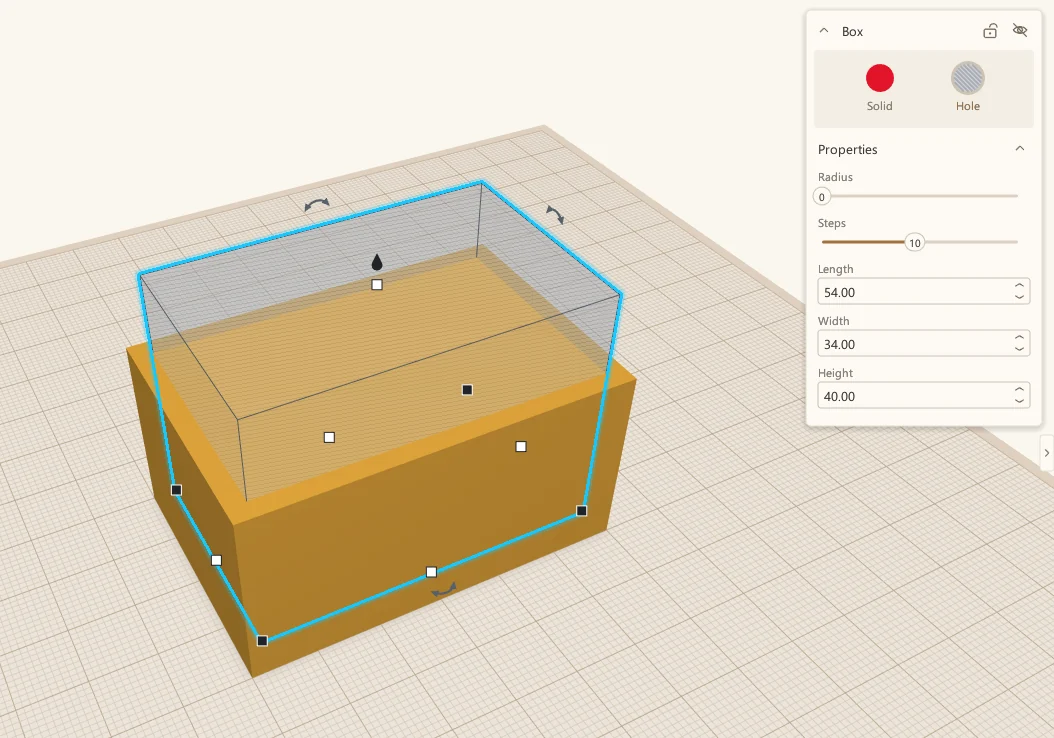The image size is (1054, 738).
Task: Click the Properties heading
Action: pyautogui.click(x=848, y=149)
